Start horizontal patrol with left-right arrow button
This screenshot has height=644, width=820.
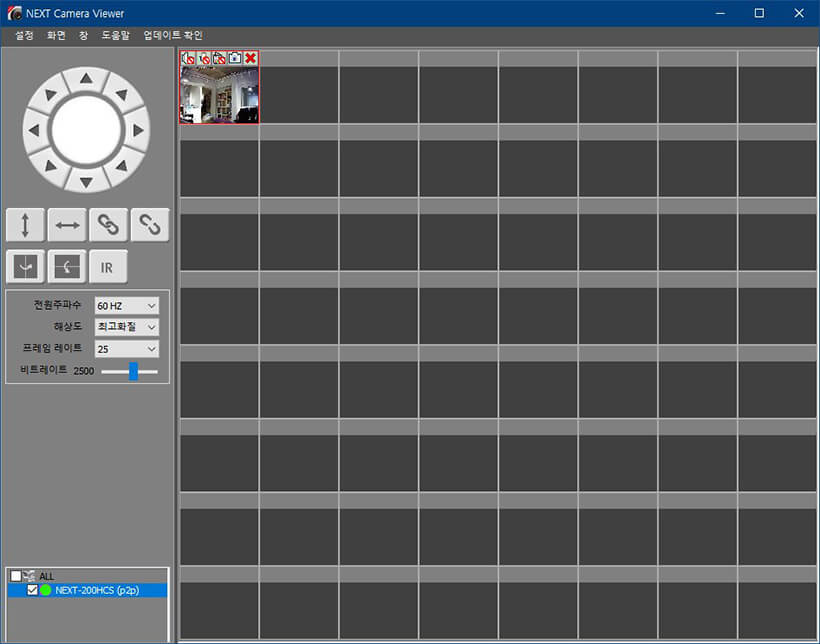(67, 225)
